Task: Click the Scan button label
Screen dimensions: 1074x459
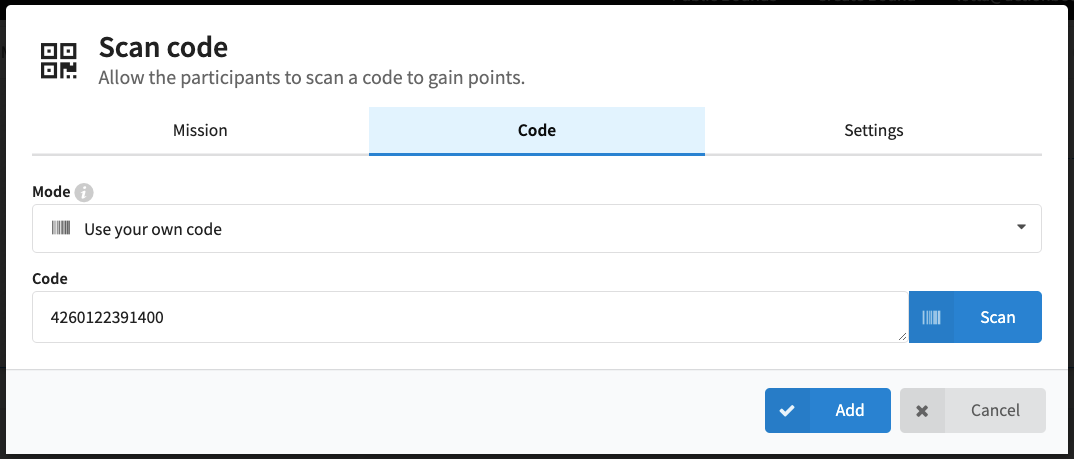Action: point(997,317)
